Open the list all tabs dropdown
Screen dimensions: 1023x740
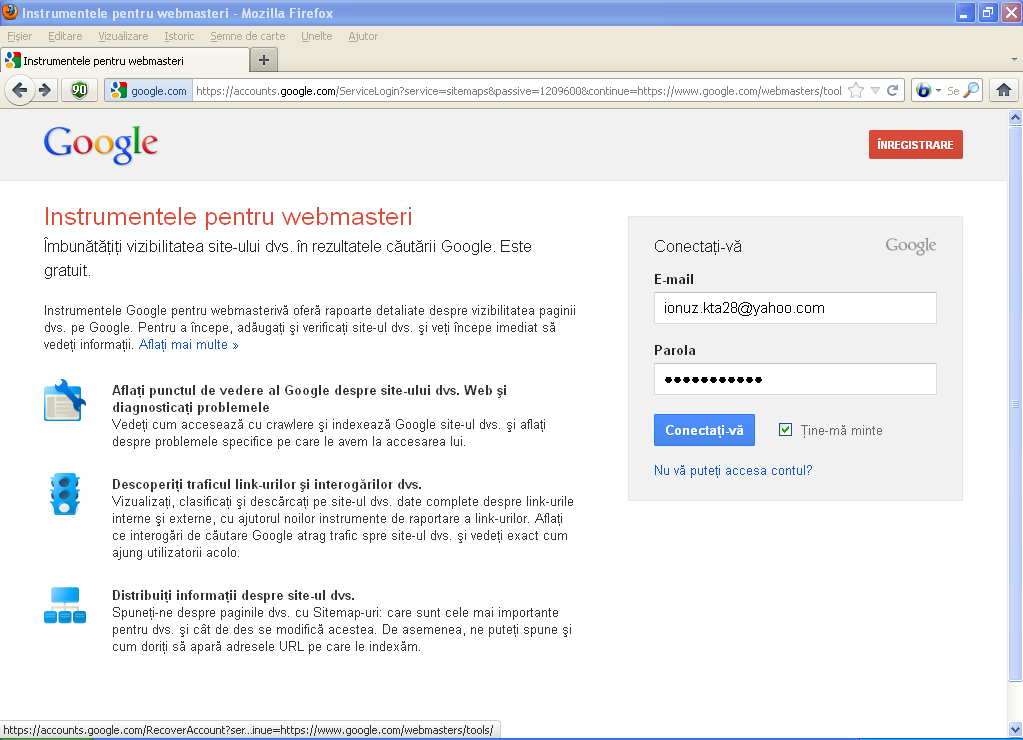[1014, 59]
